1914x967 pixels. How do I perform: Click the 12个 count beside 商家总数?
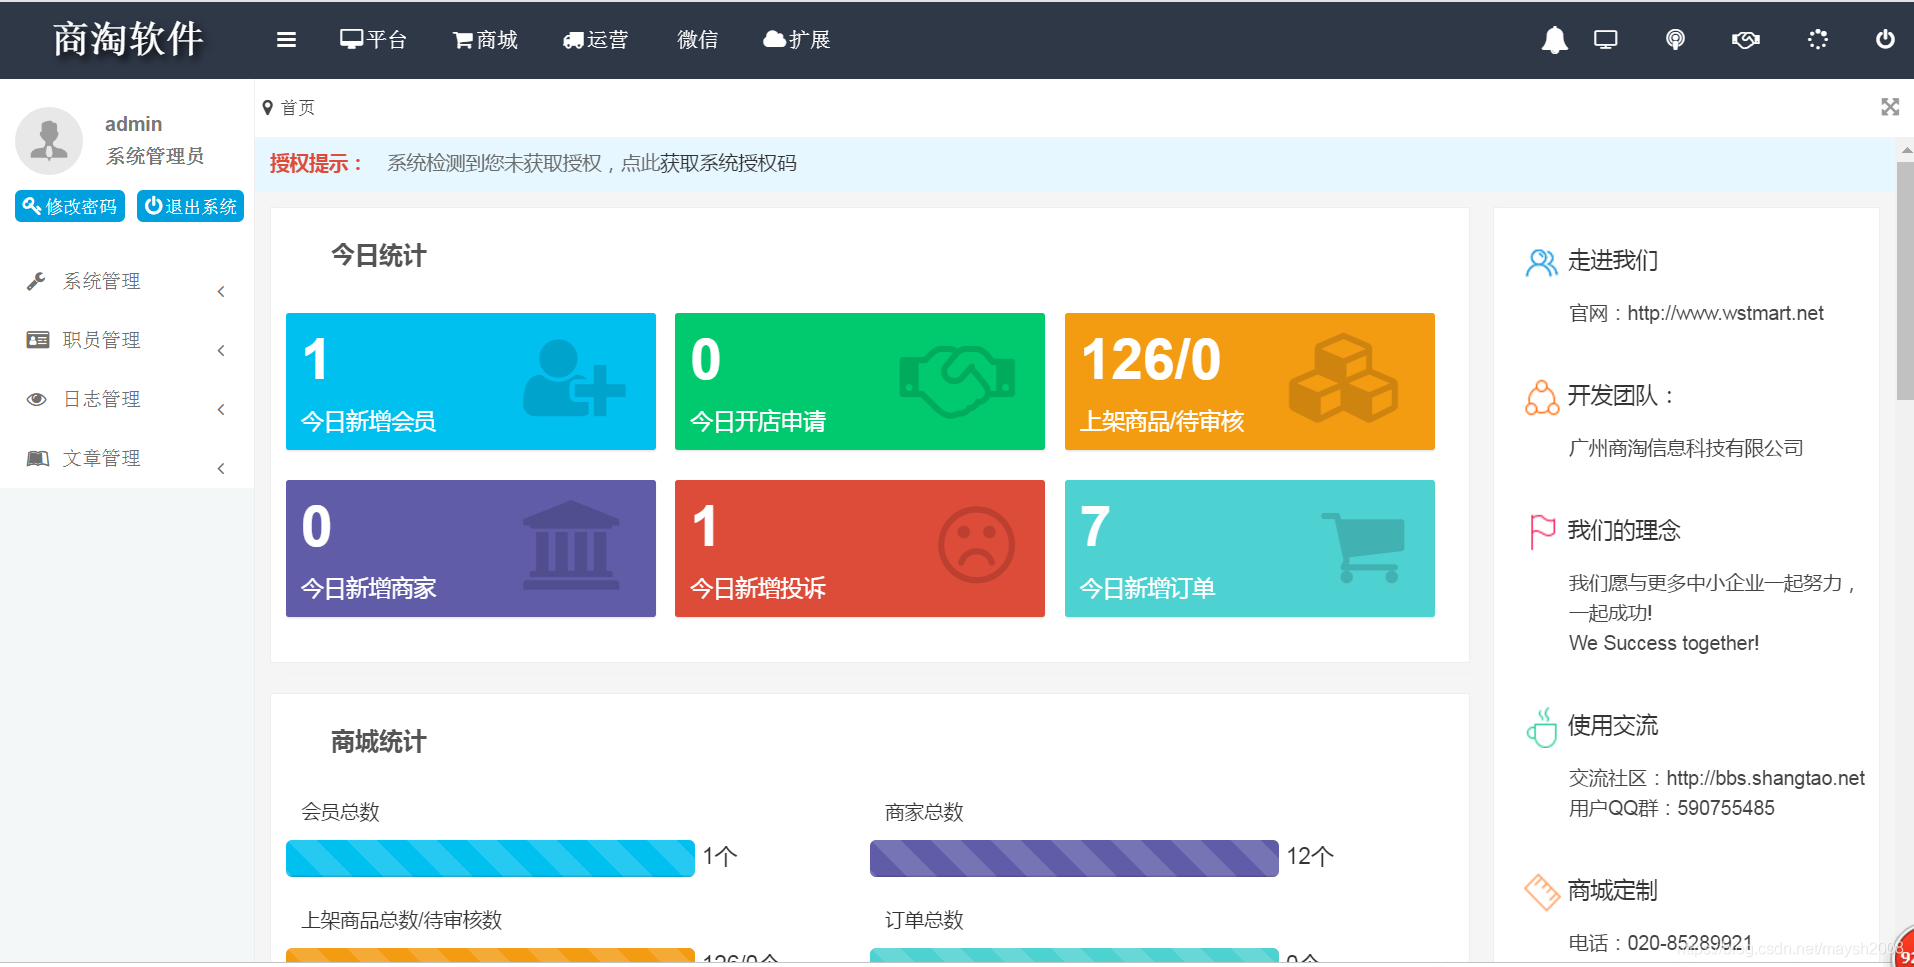pyautogui.click(x=1310, y=857)
